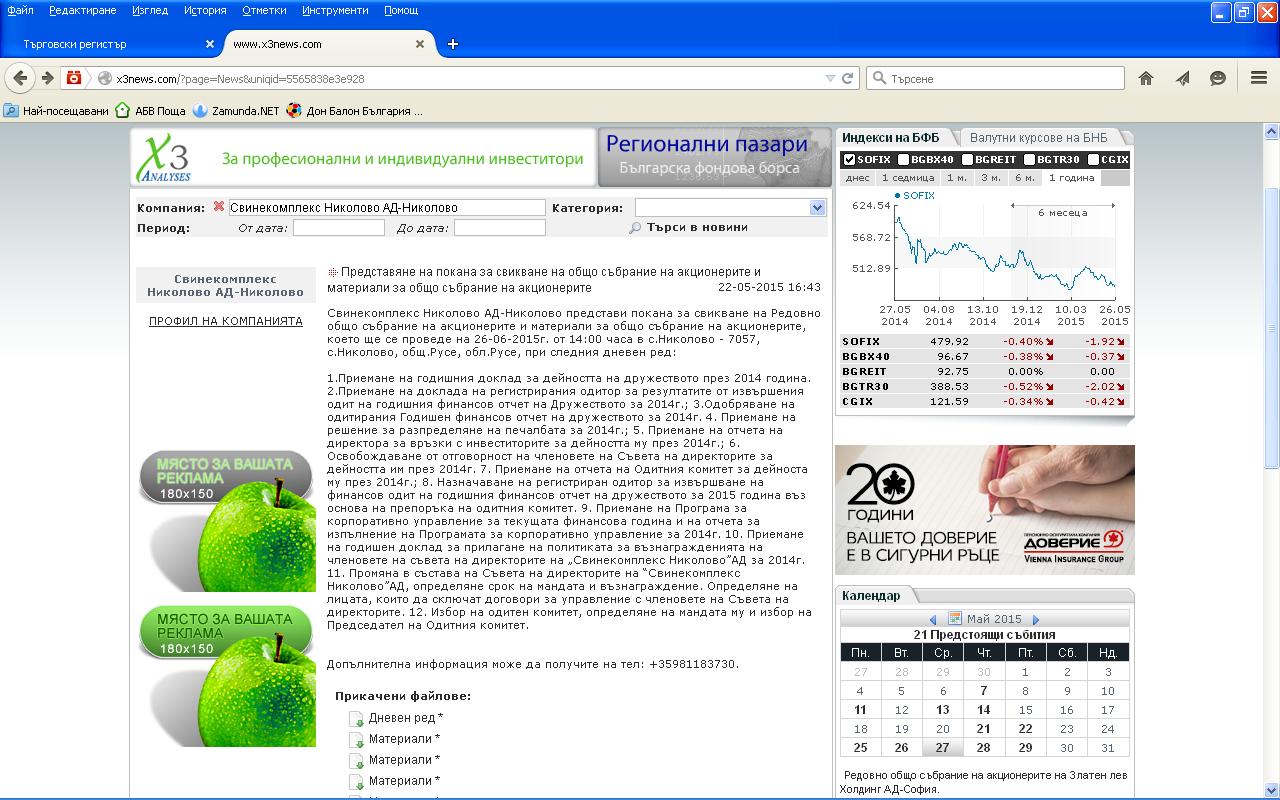Viewport: 1280px width, 800px height.
Task: Download the Дневен ред attached file
Action: point(405,718)
